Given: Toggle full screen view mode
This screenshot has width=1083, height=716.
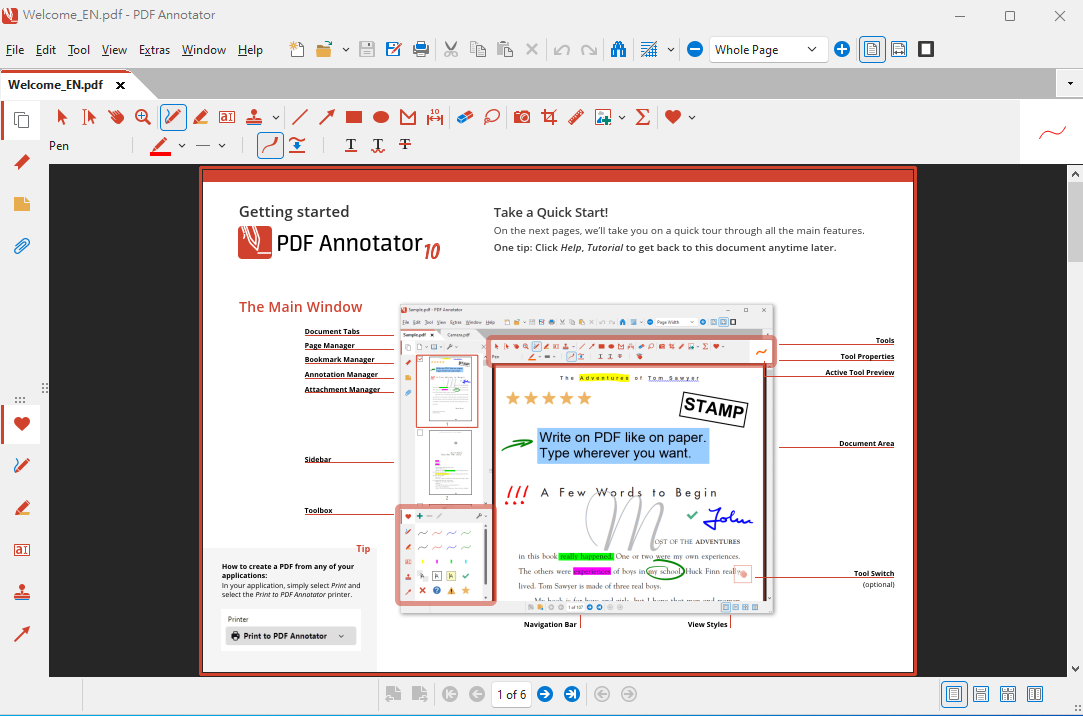Looking at the screenshot, I should click(926, 49).
